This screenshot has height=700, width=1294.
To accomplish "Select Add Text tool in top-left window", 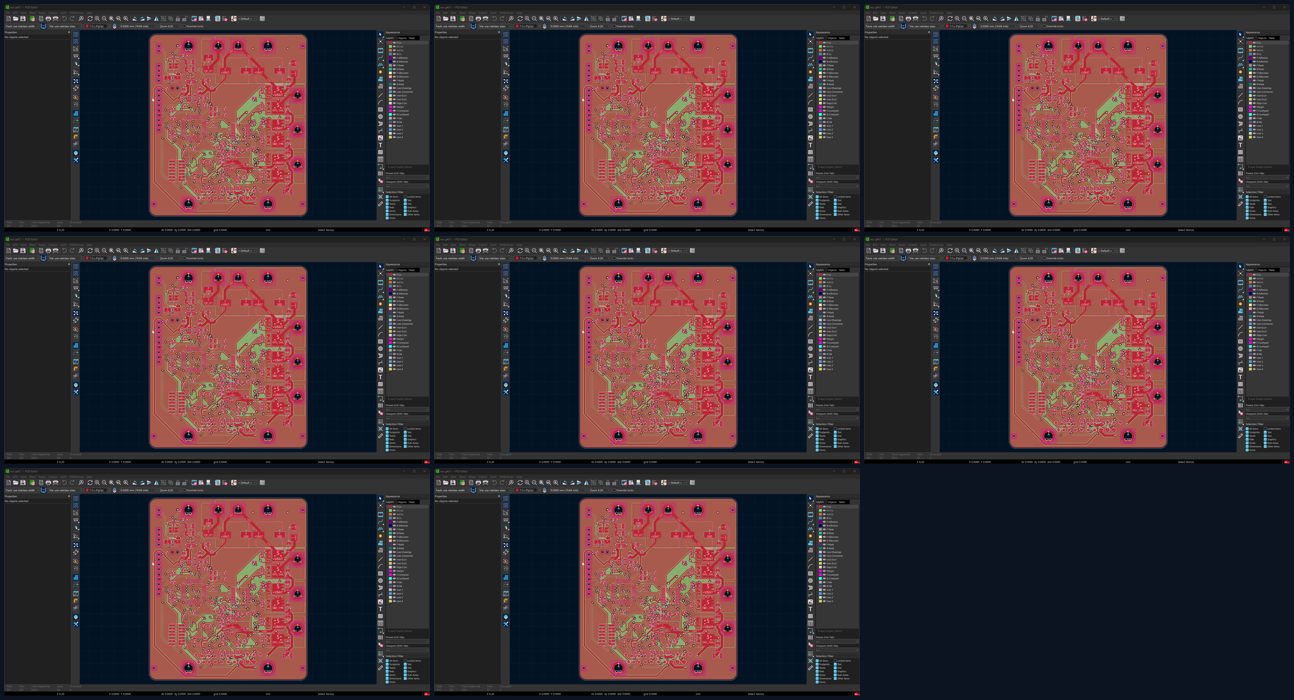I will [380, 145].
